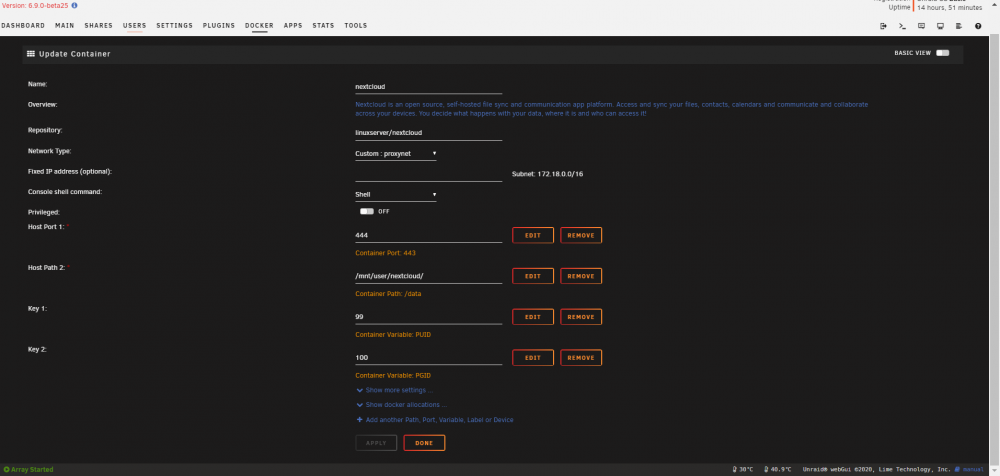
Task: Click Add another Path, Port, Variable link
Action: (439, 420)
